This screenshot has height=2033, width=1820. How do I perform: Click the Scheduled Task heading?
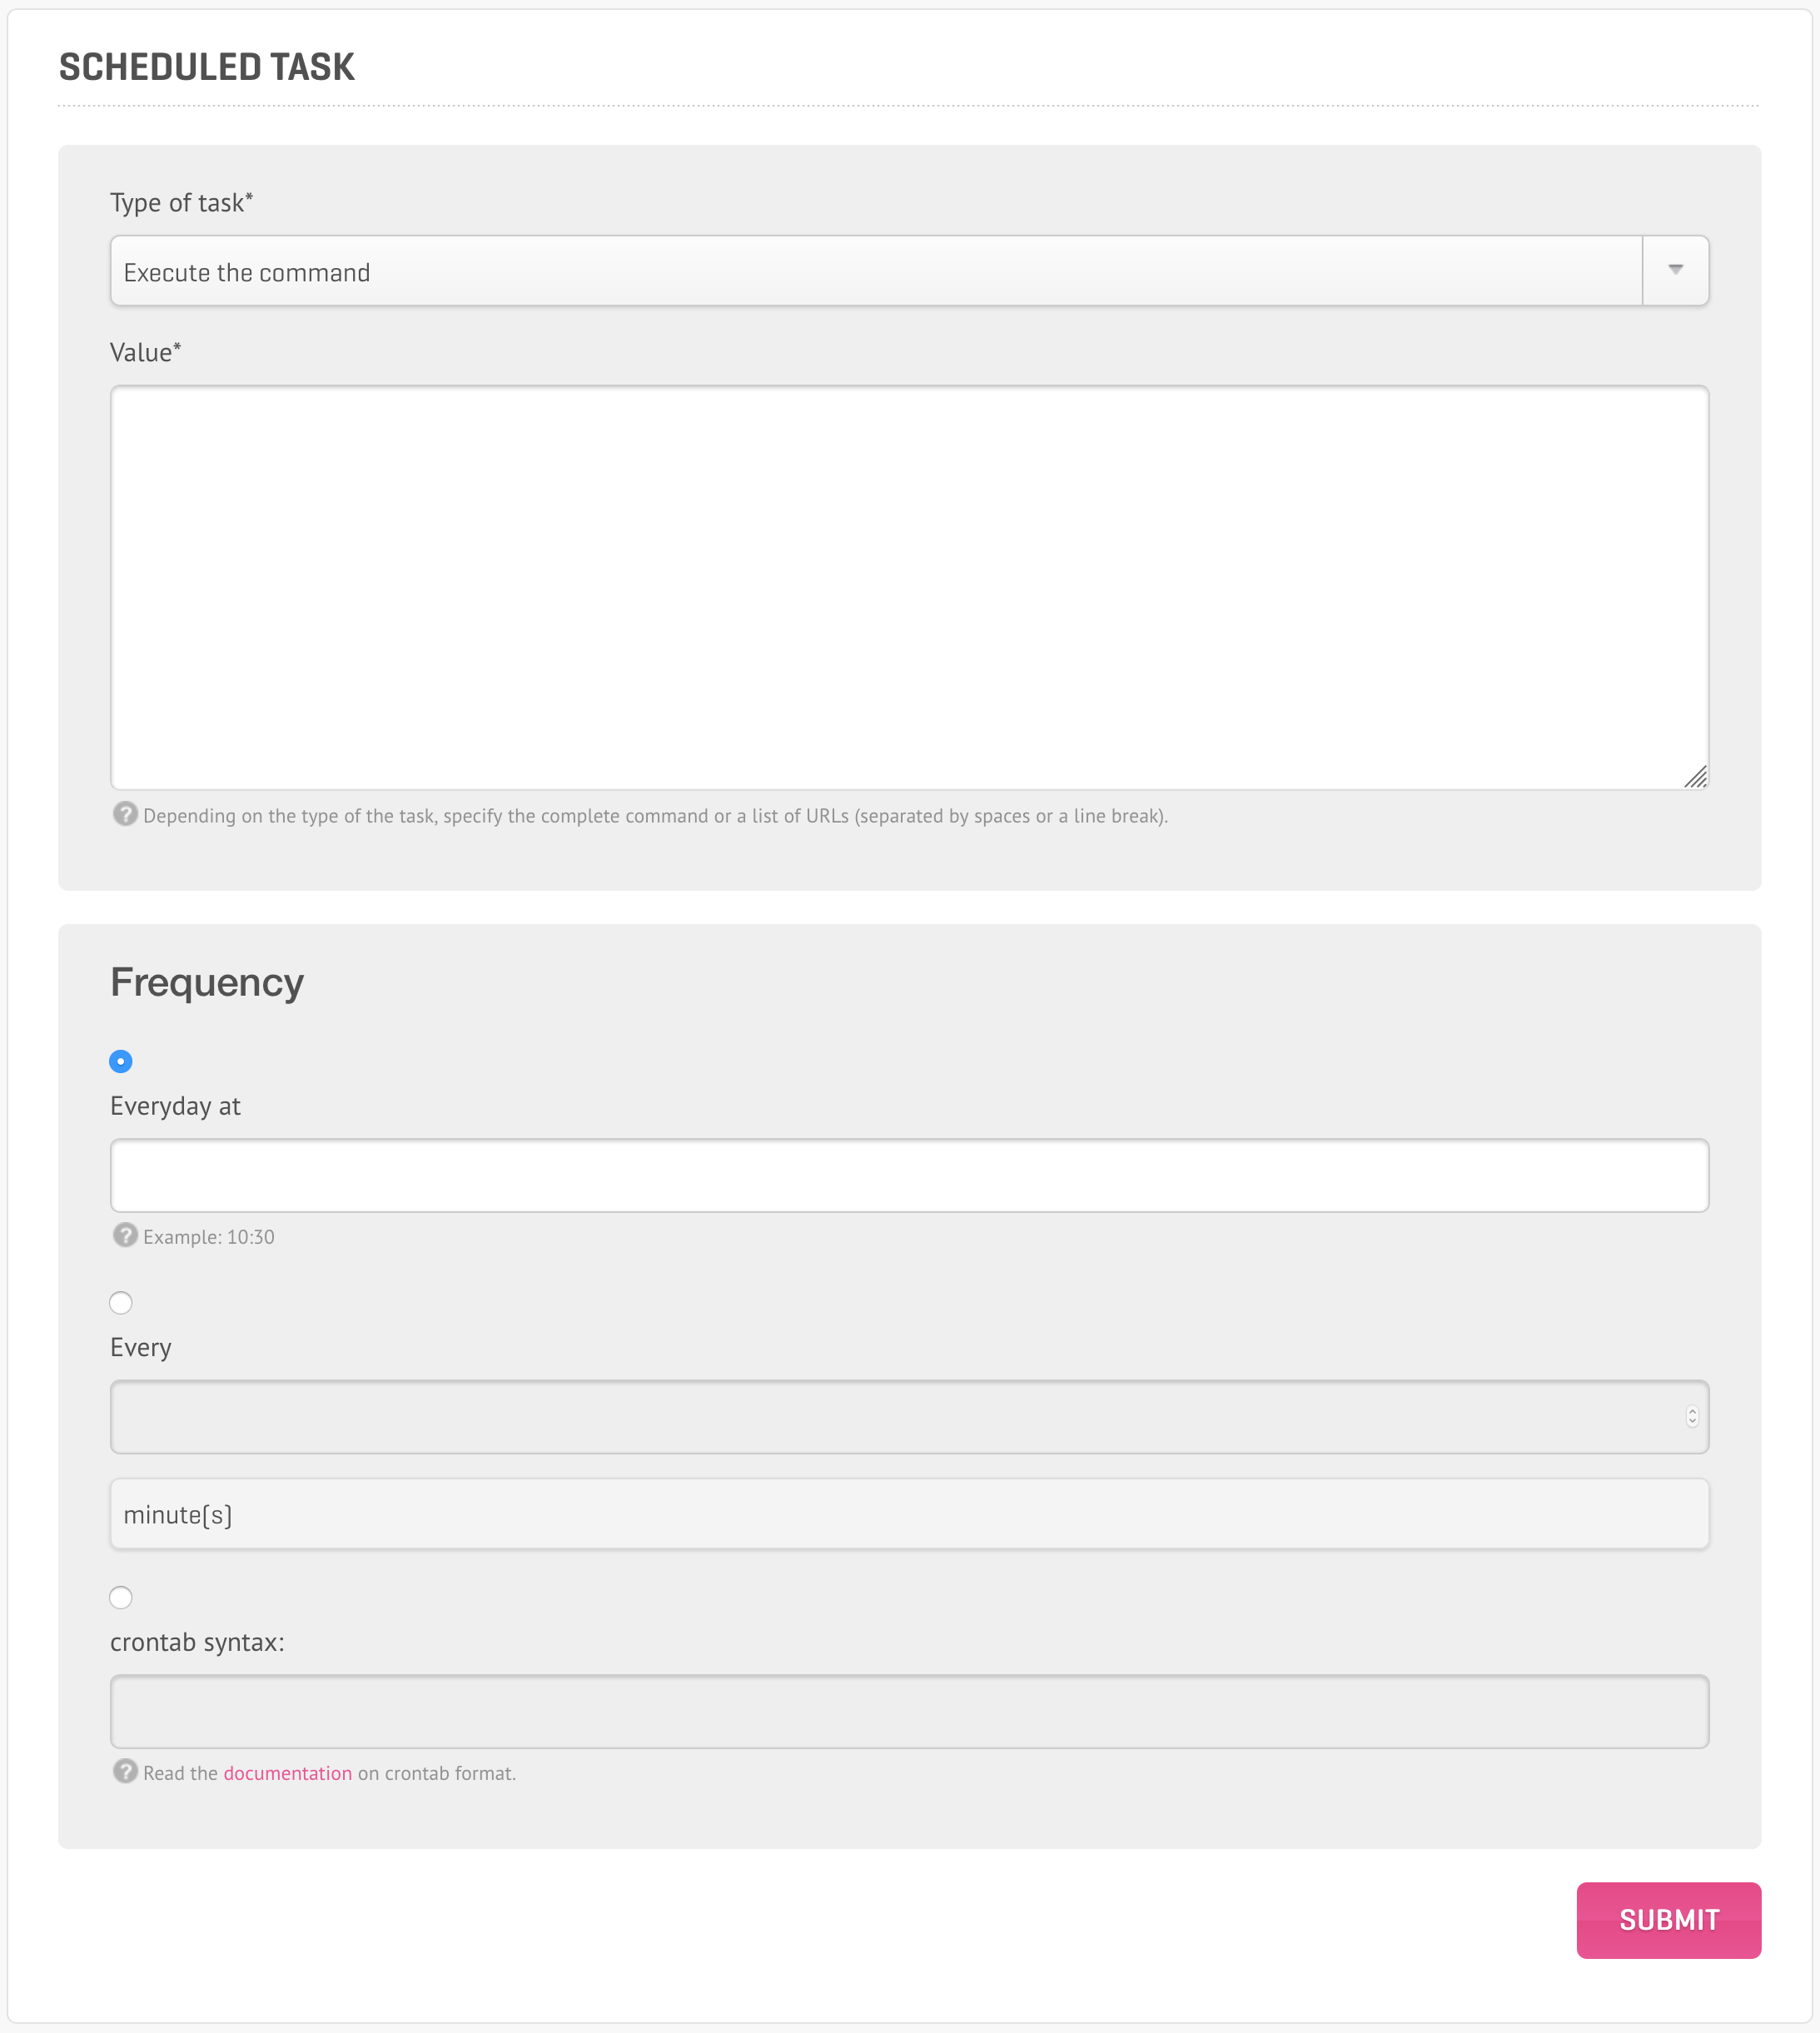pyautogui.click(x=207, y=67)
